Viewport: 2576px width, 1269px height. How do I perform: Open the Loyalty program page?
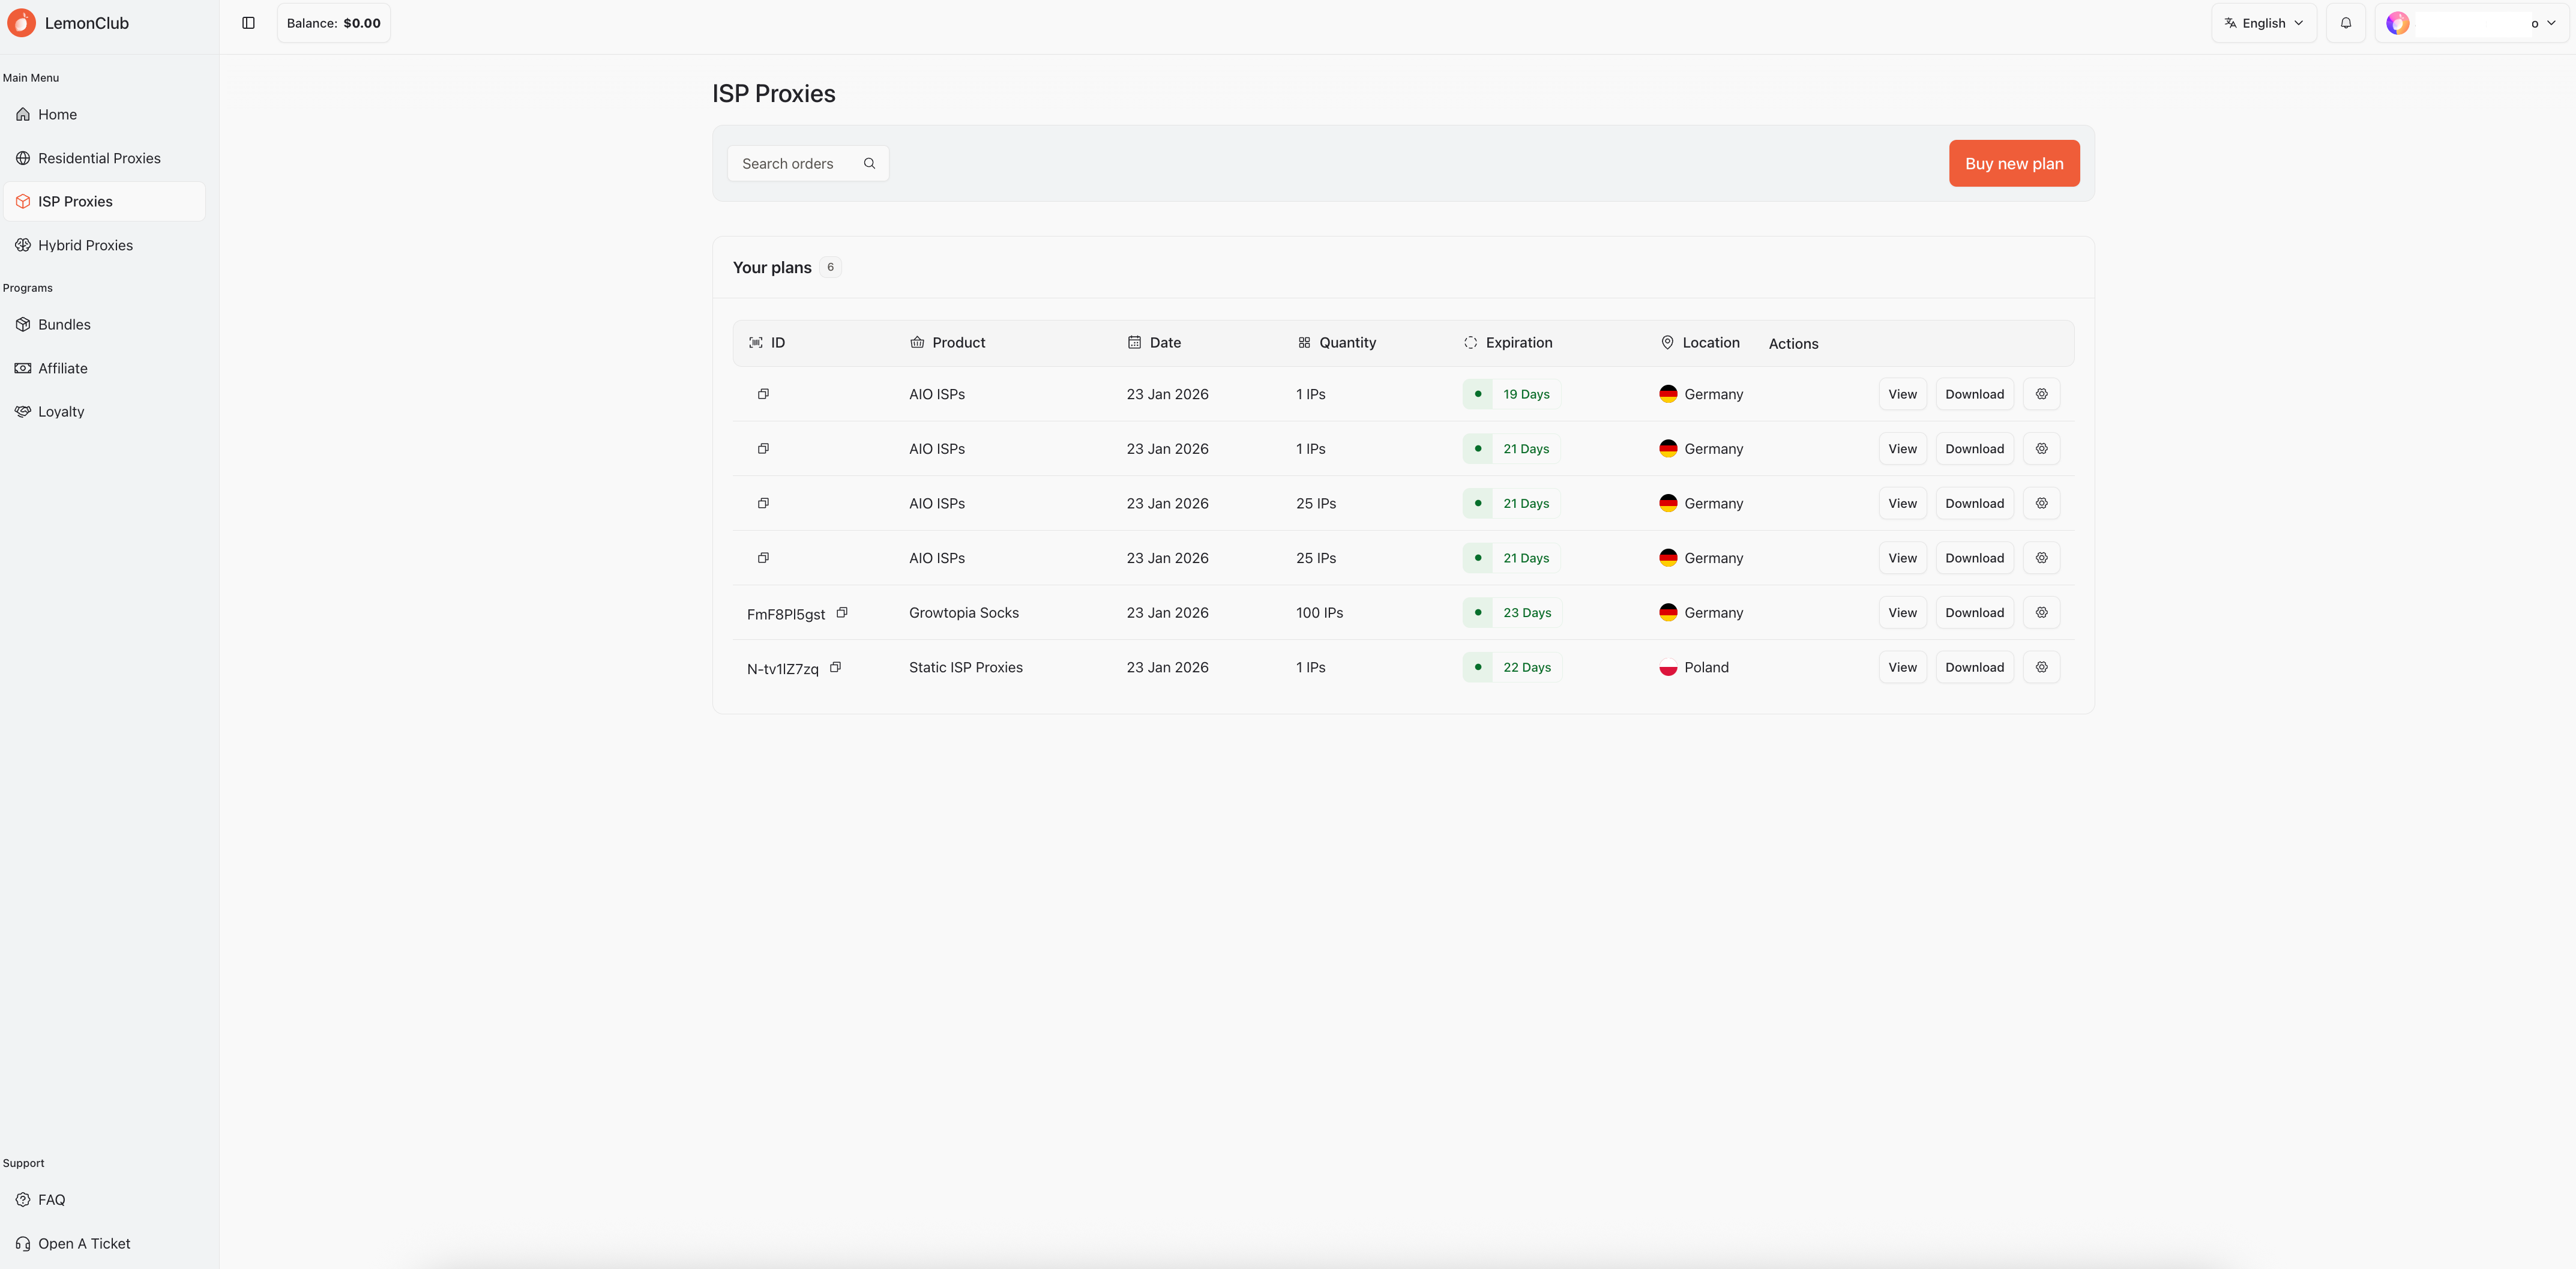104,412
